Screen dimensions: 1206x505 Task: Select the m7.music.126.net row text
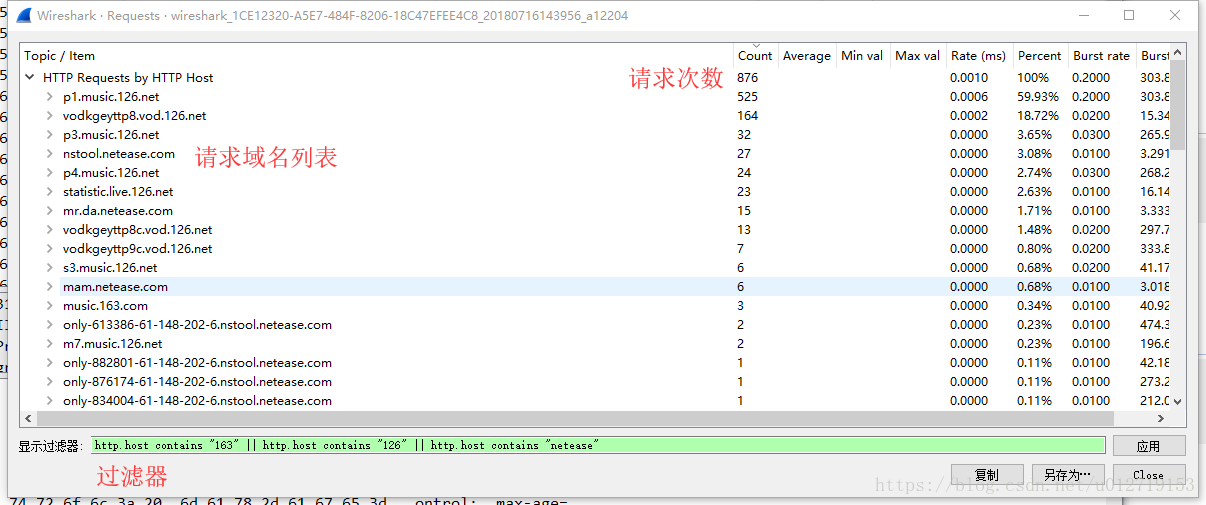coord(112,344)
